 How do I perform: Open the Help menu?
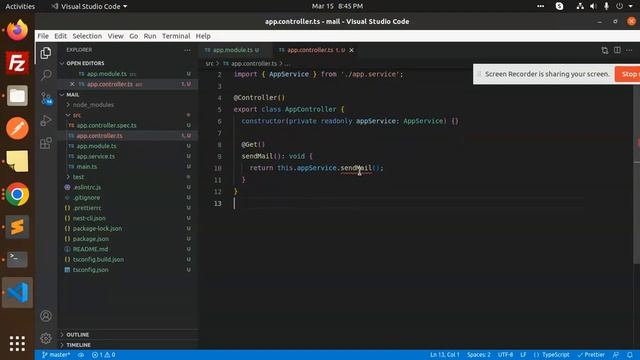[203, 36]
